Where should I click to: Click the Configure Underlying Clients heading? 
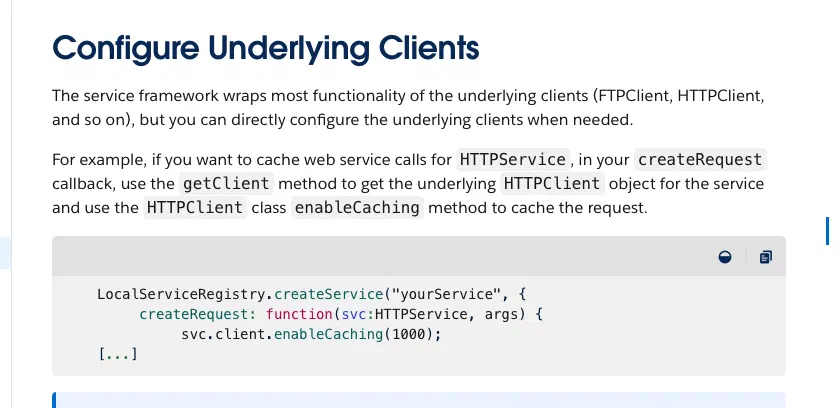(266, 48)
